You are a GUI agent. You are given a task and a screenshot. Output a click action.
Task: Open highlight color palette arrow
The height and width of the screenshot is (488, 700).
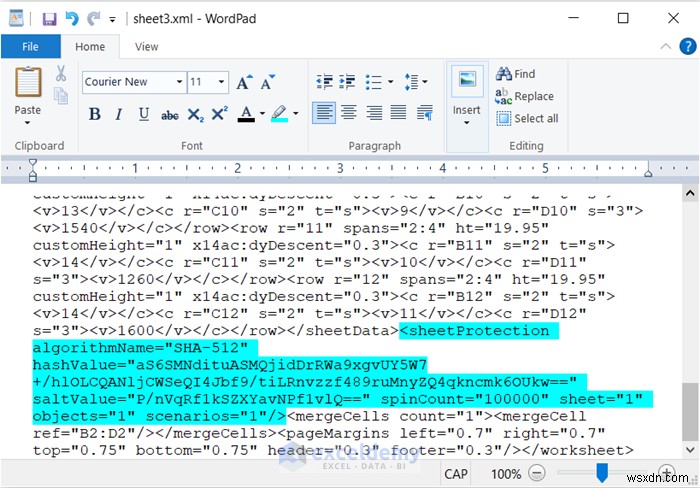coord(296,113)
